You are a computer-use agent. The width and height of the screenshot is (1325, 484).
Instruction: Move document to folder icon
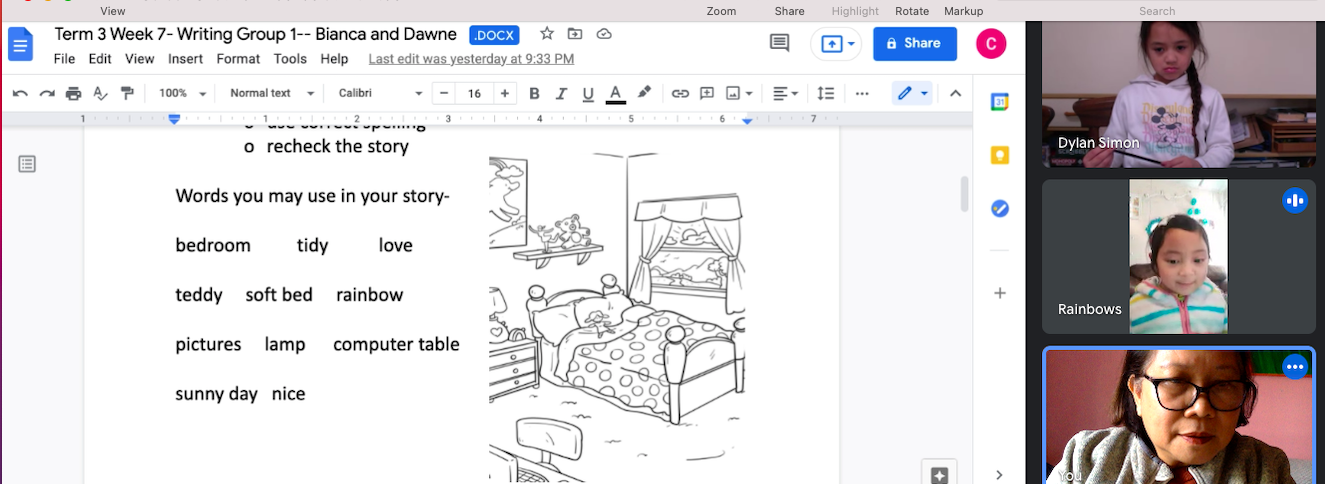coord(575,34)
